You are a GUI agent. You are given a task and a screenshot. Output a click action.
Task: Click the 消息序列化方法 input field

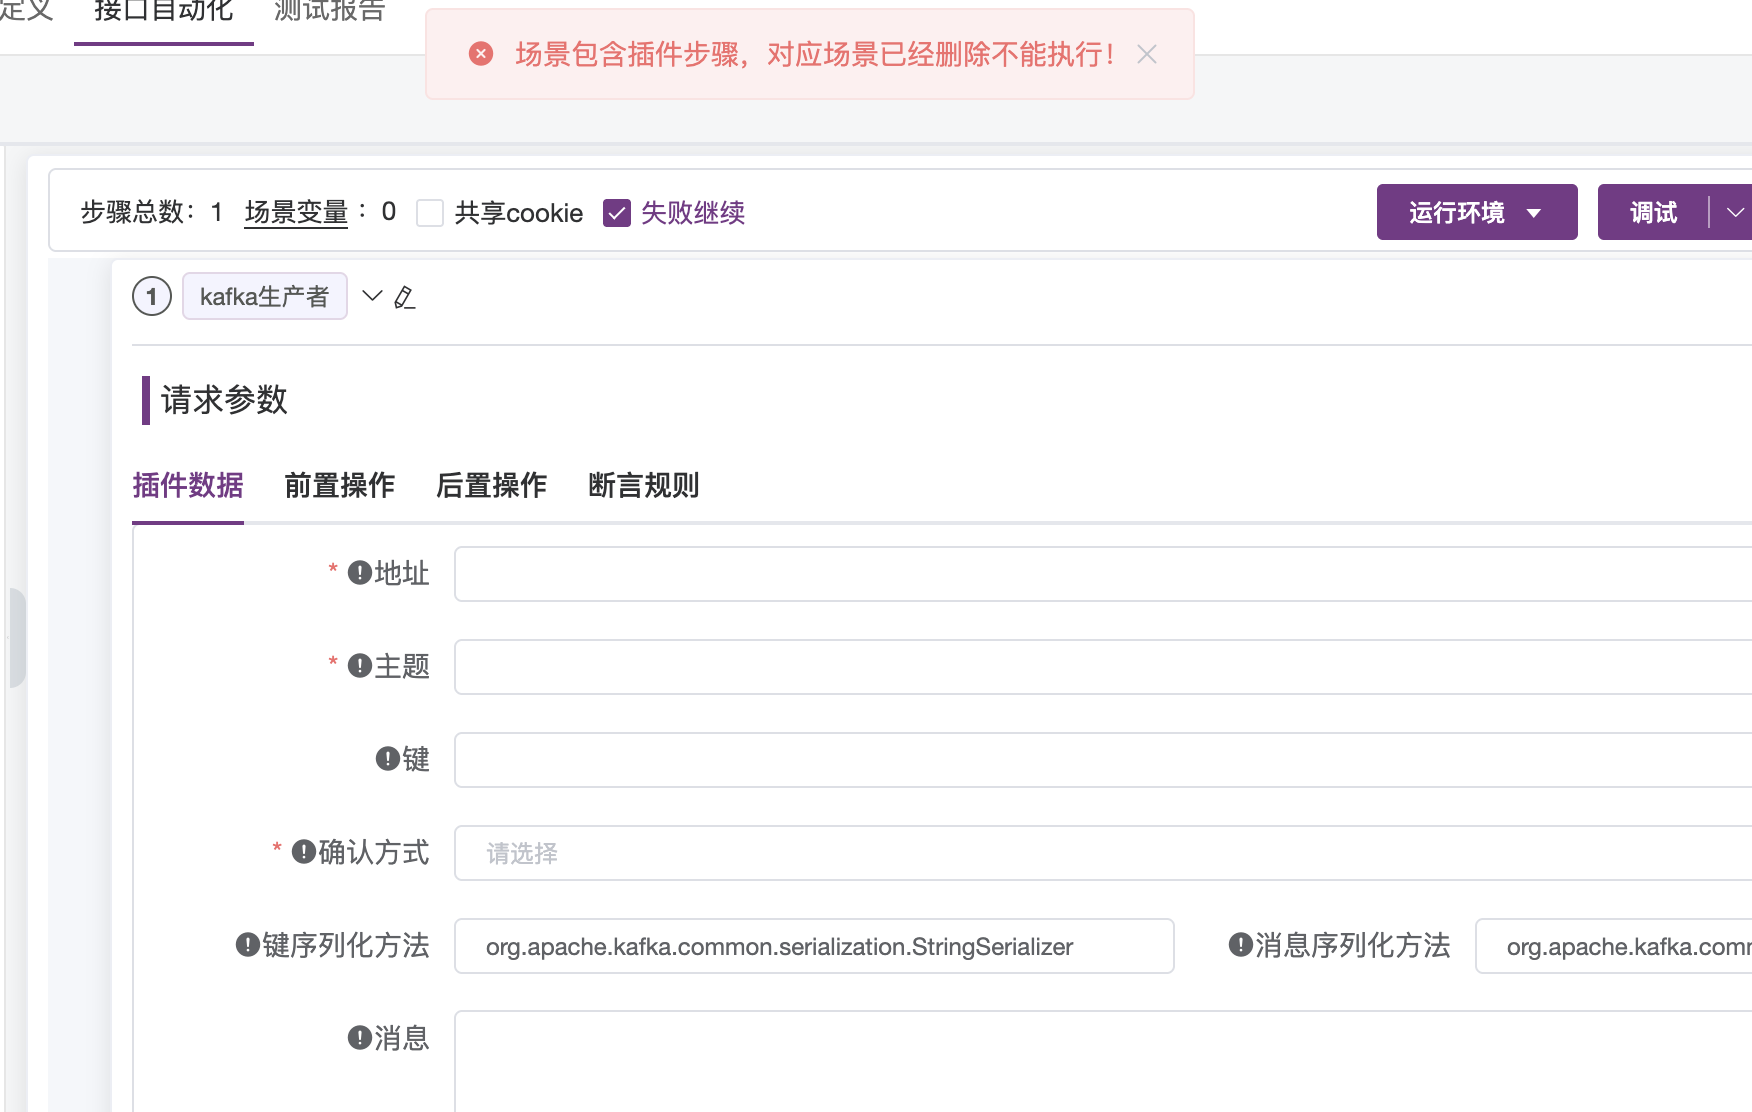point(1614,946)
